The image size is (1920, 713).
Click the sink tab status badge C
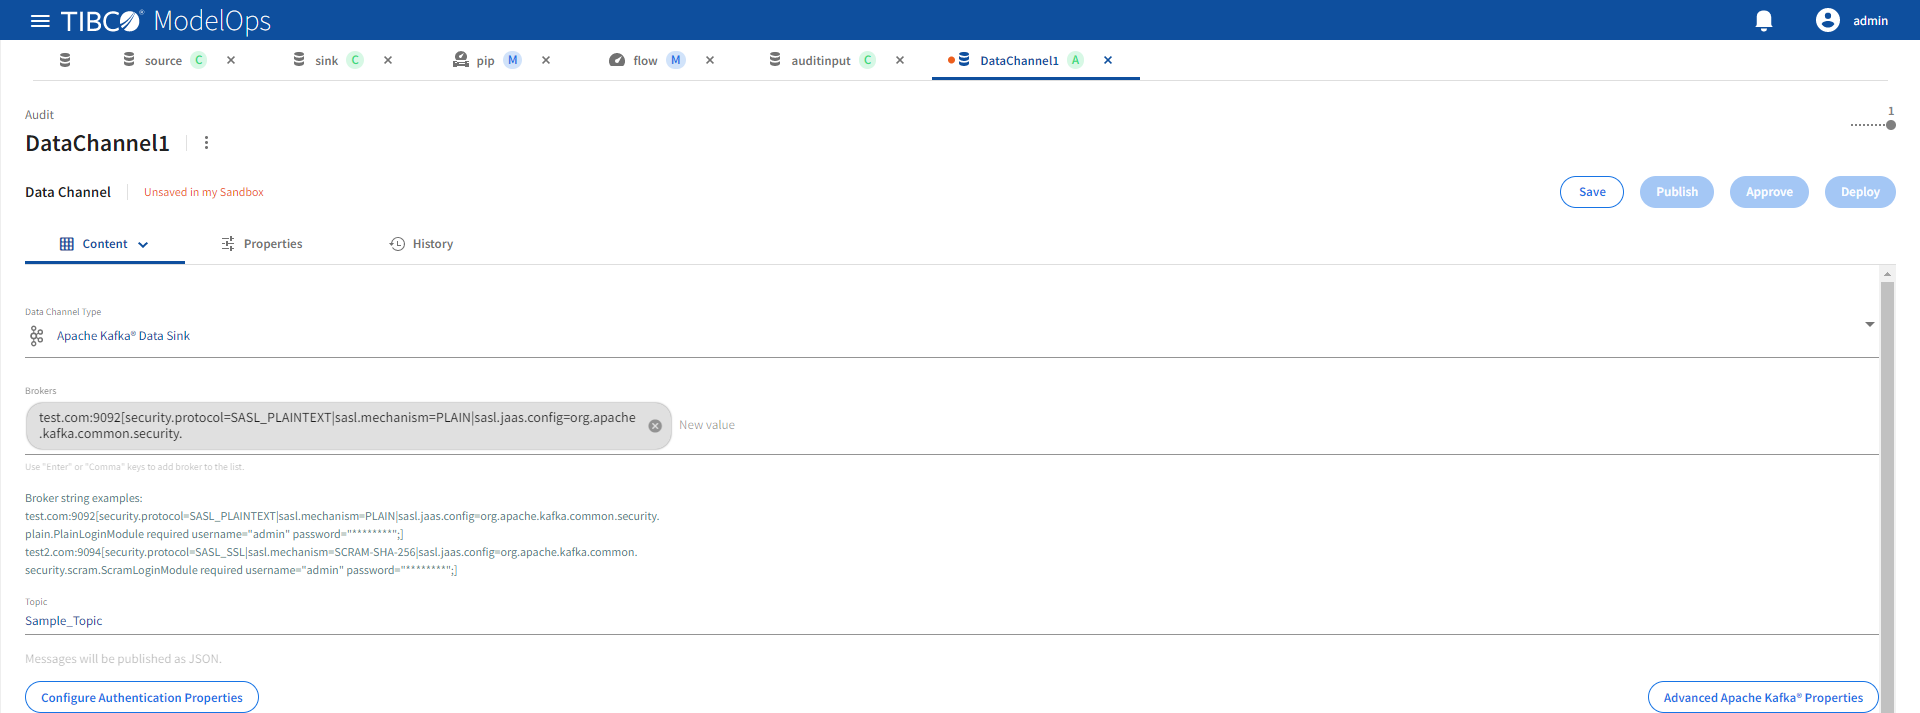point(355,60)
